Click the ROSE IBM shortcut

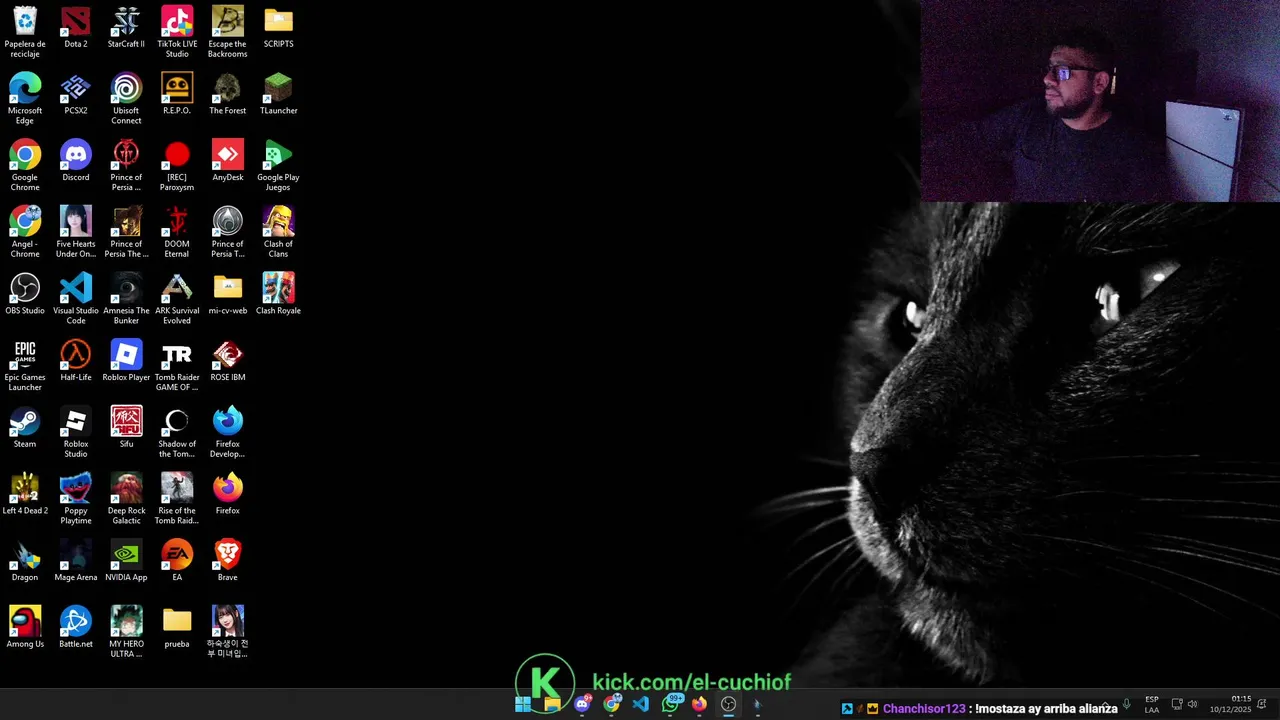227,361
